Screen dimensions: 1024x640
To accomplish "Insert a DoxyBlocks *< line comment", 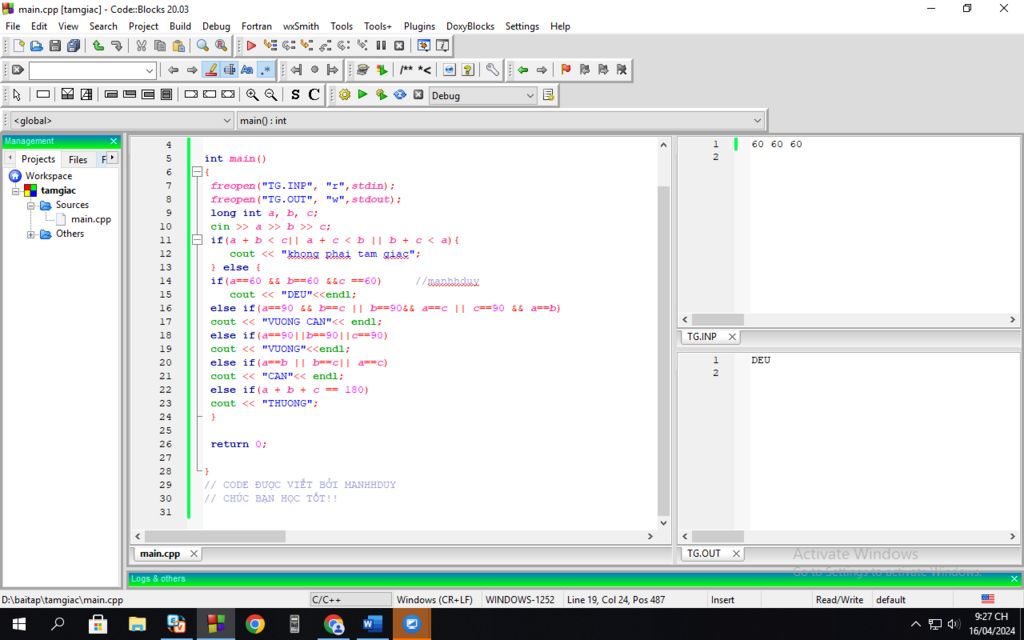I will (x=424, y=70).
